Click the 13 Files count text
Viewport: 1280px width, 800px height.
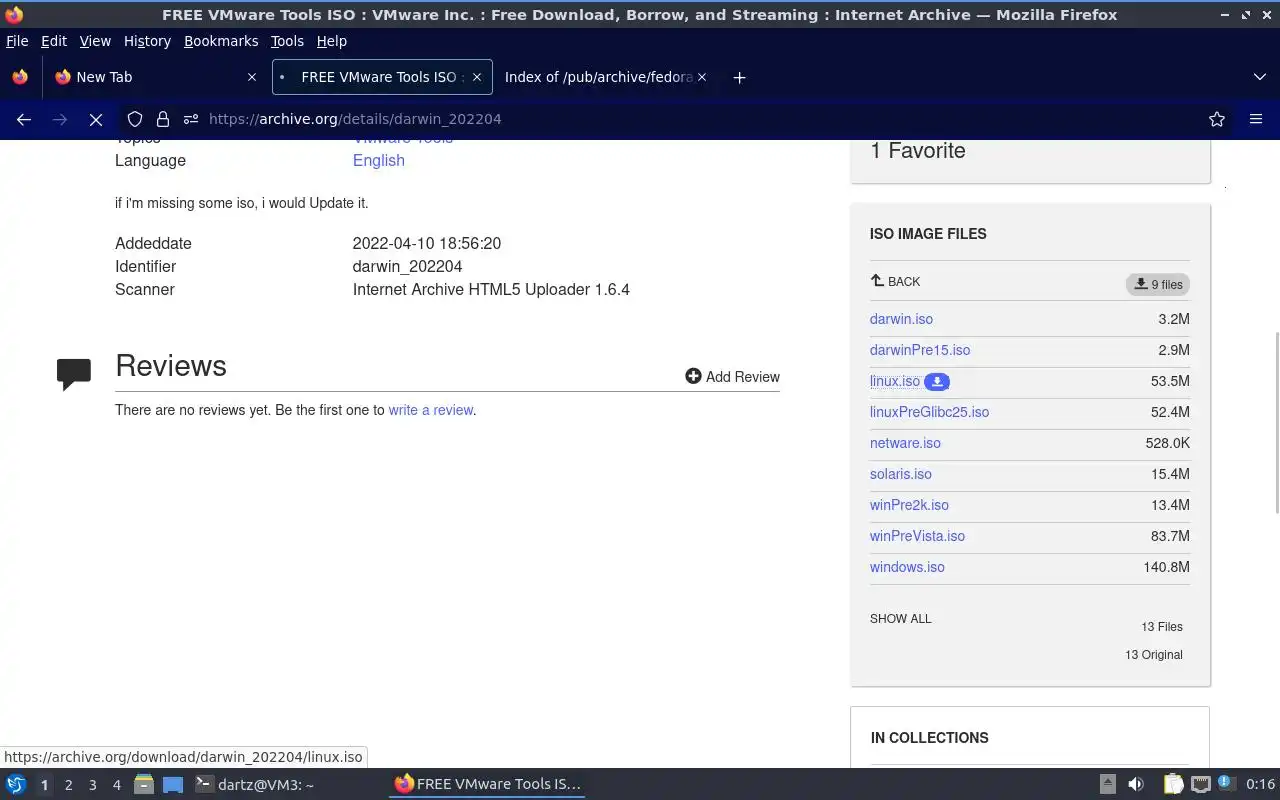(x=1161, y=627)
